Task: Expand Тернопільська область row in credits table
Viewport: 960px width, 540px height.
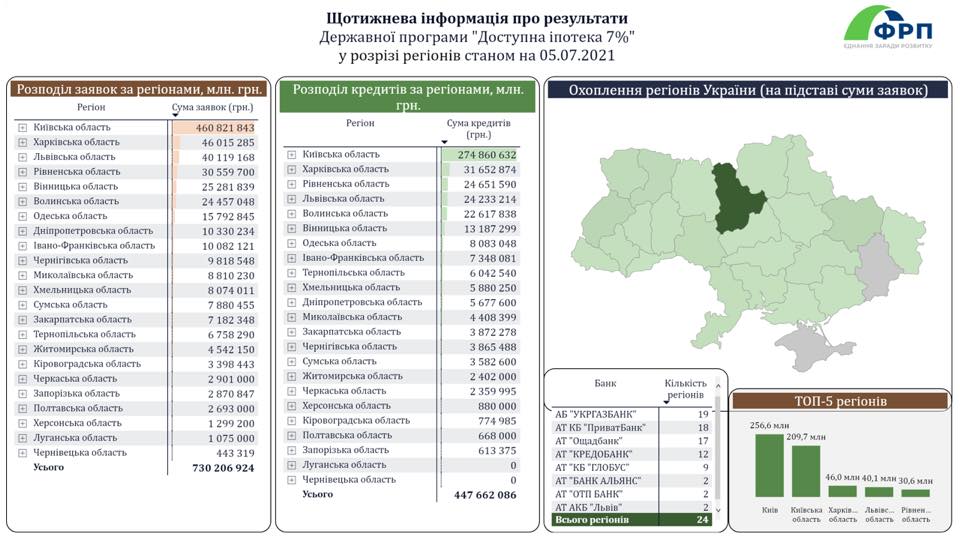Action: 292,273
